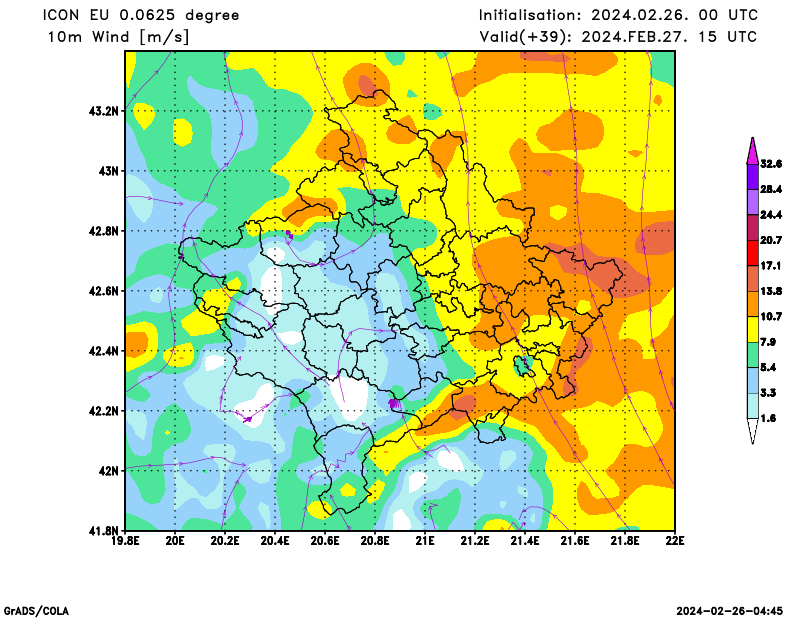Click the 22E longitude label

675,541
